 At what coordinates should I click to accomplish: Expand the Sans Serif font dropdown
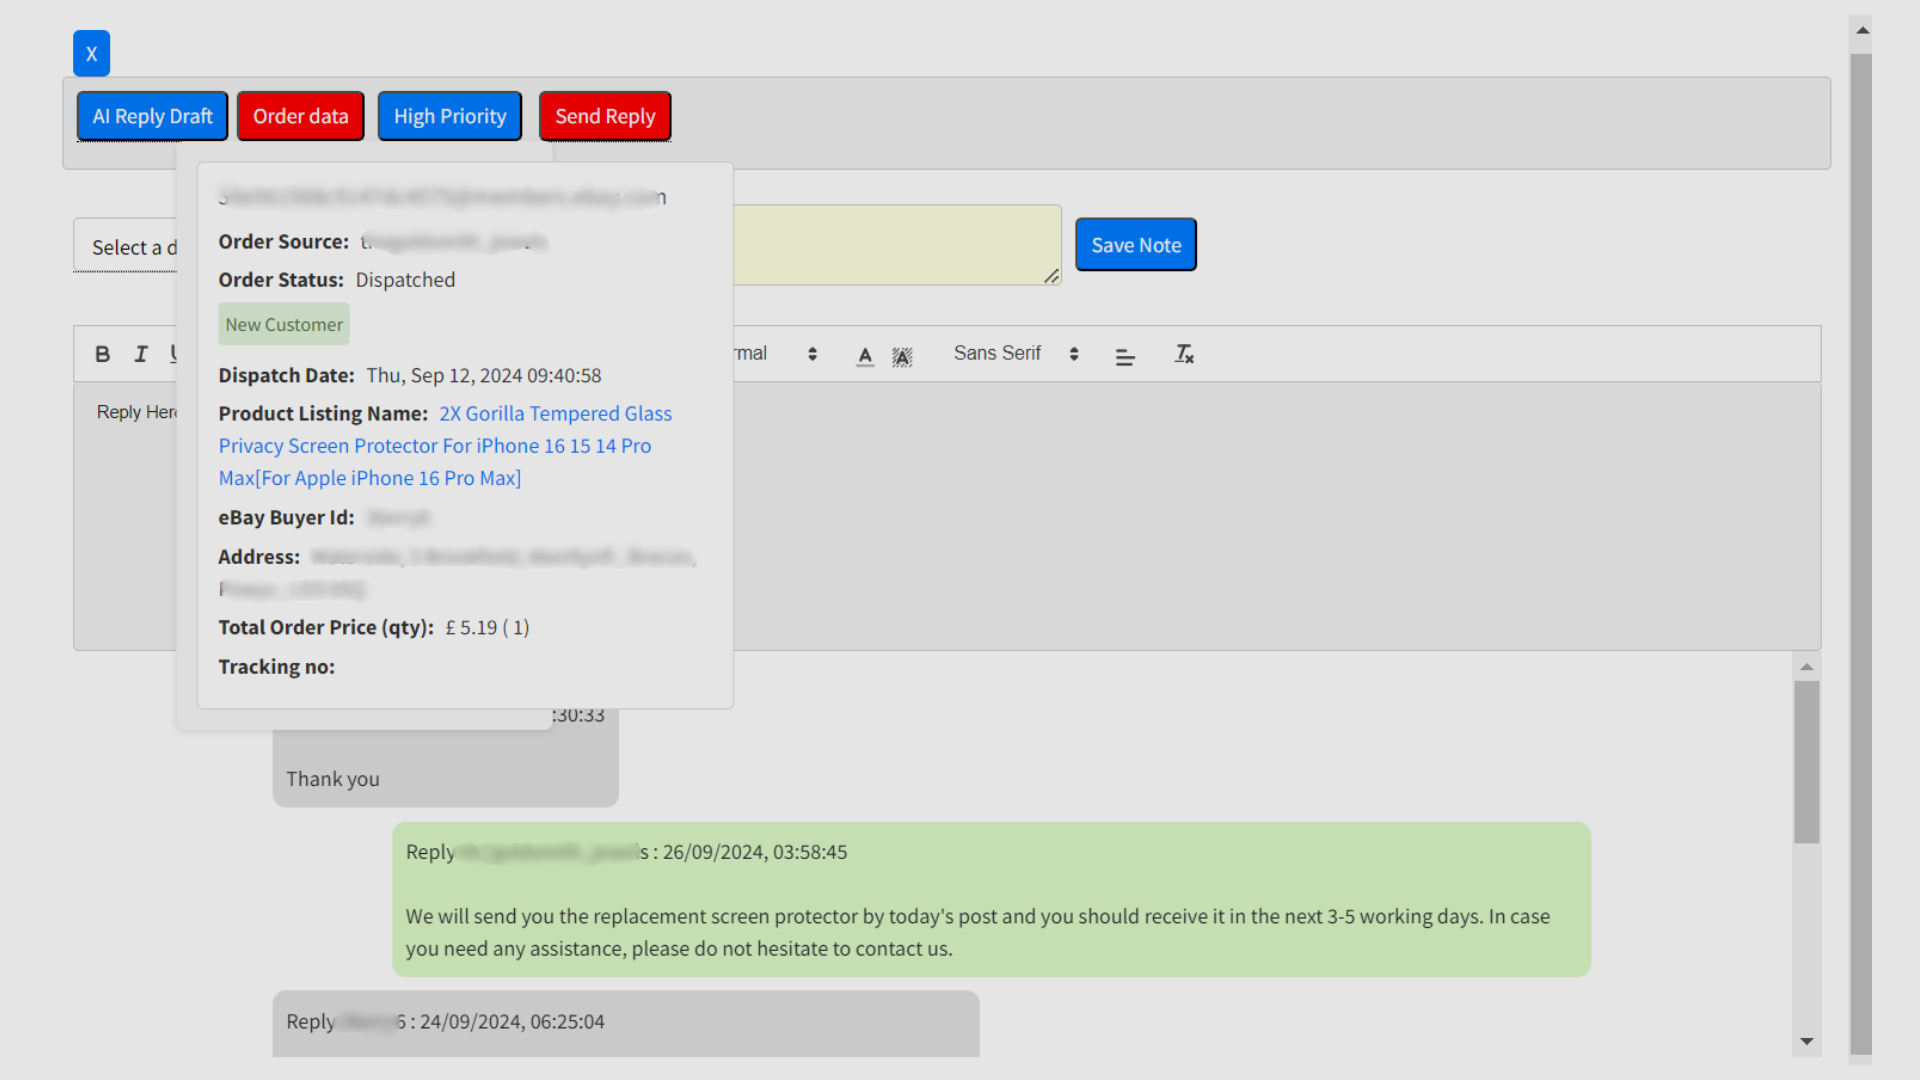point(1016,354)
